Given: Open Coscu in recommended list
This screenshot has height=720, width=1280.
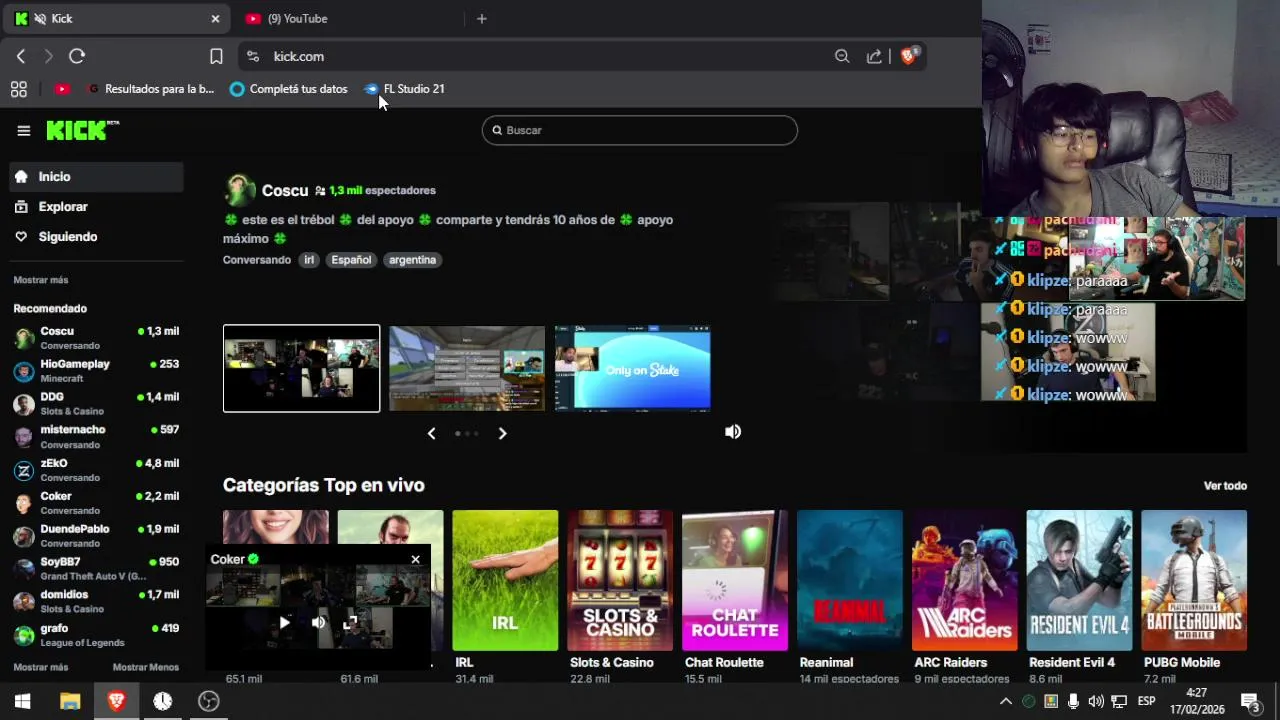Looking at the screenshot, I should pos(96,338).
